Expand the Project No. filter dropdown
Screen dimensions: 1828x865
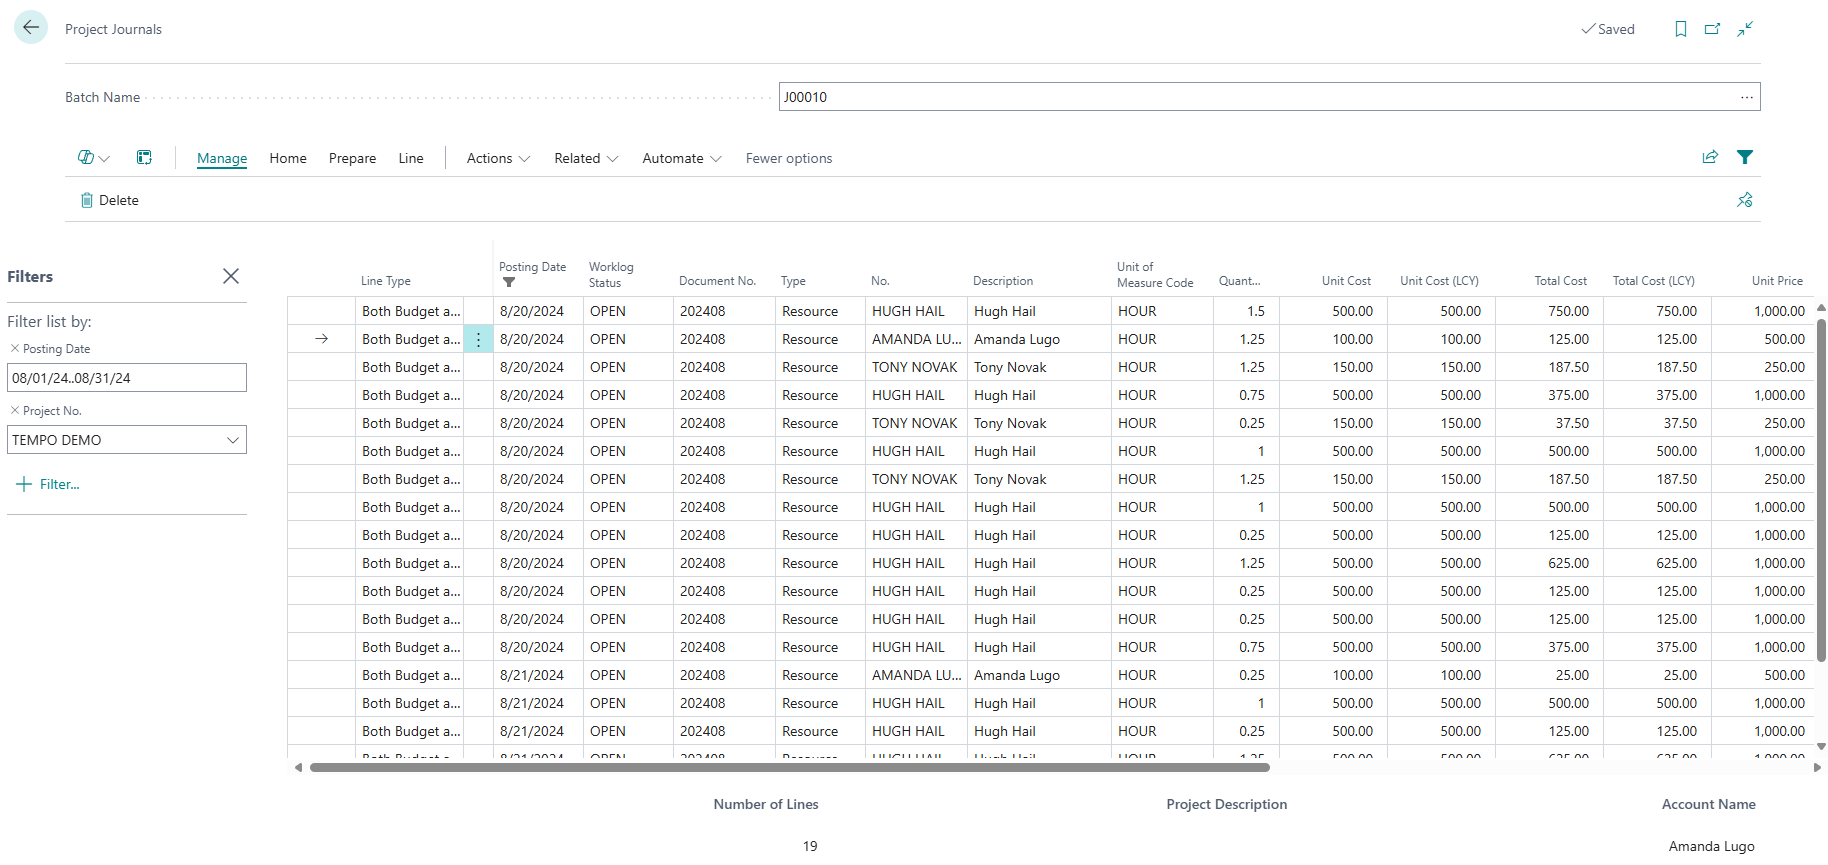(x=233, y=440)
